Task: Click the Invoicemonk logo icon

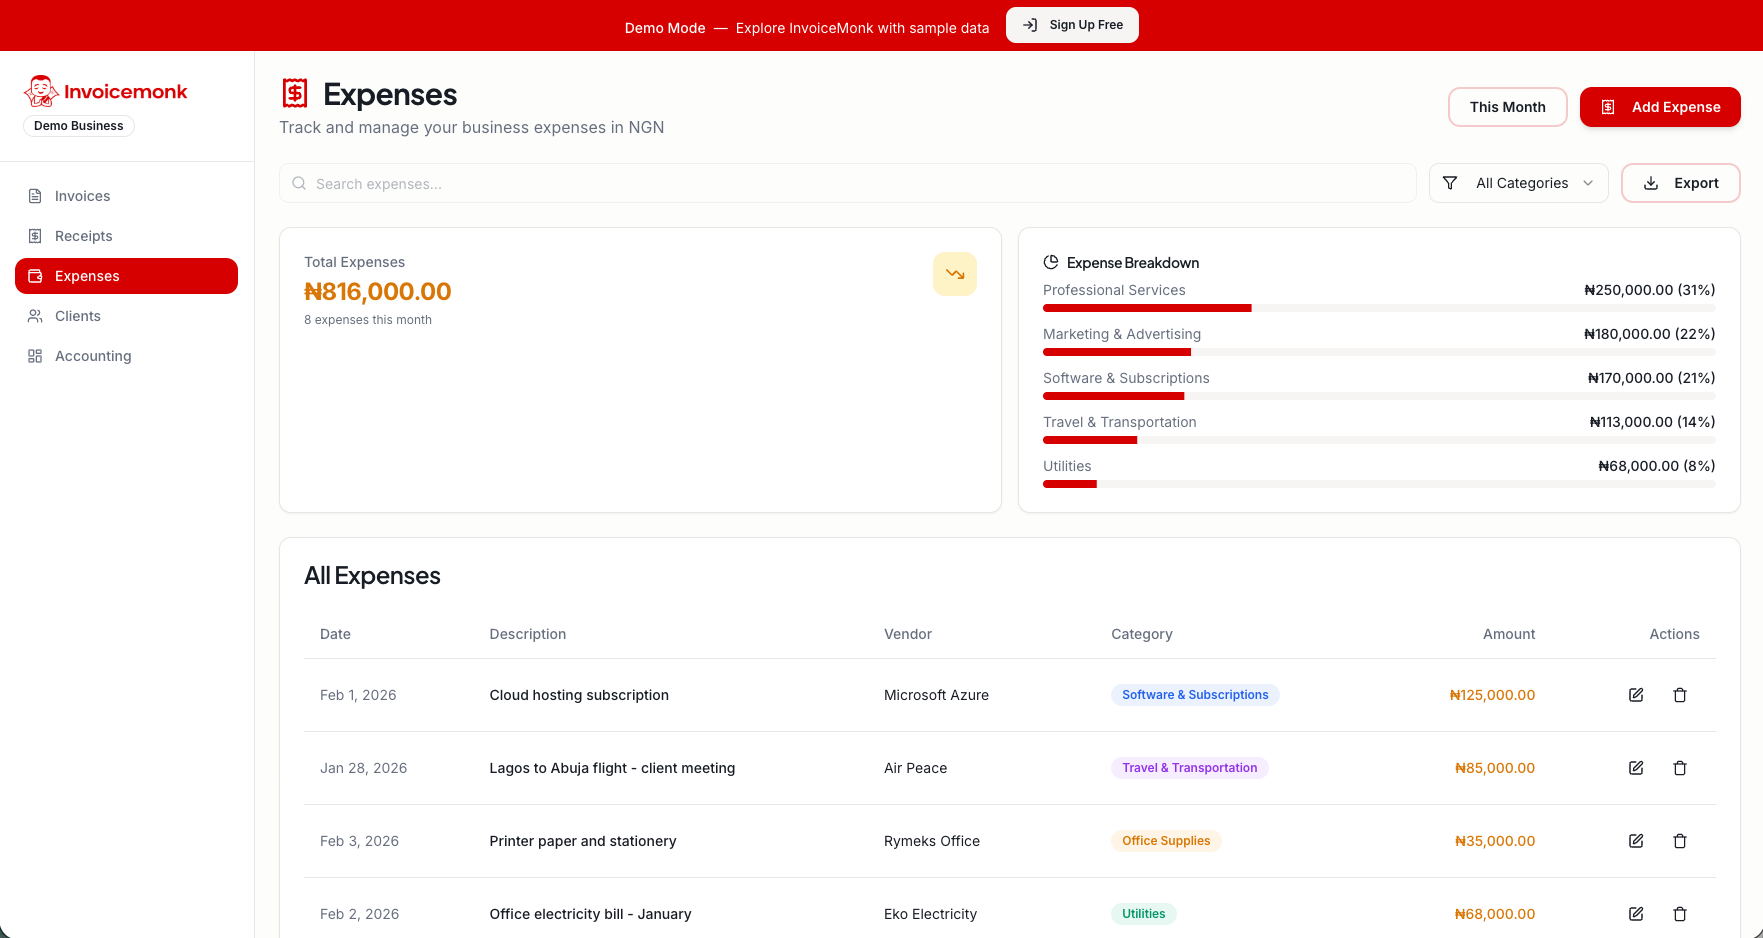Action: tap(41, 91)
